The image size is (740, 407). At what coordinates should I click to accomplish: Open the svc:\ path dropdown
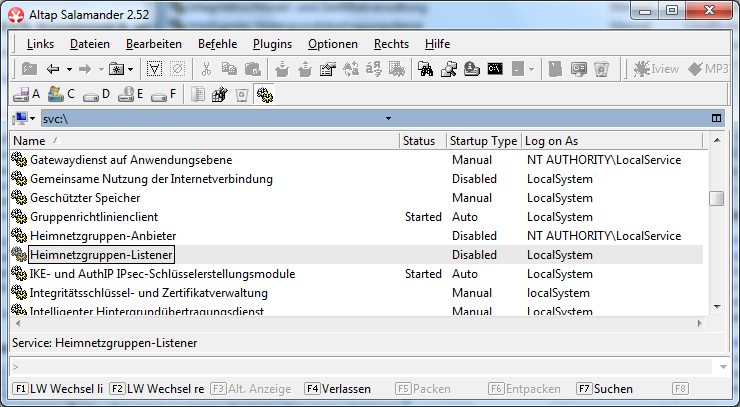[388, 118]
